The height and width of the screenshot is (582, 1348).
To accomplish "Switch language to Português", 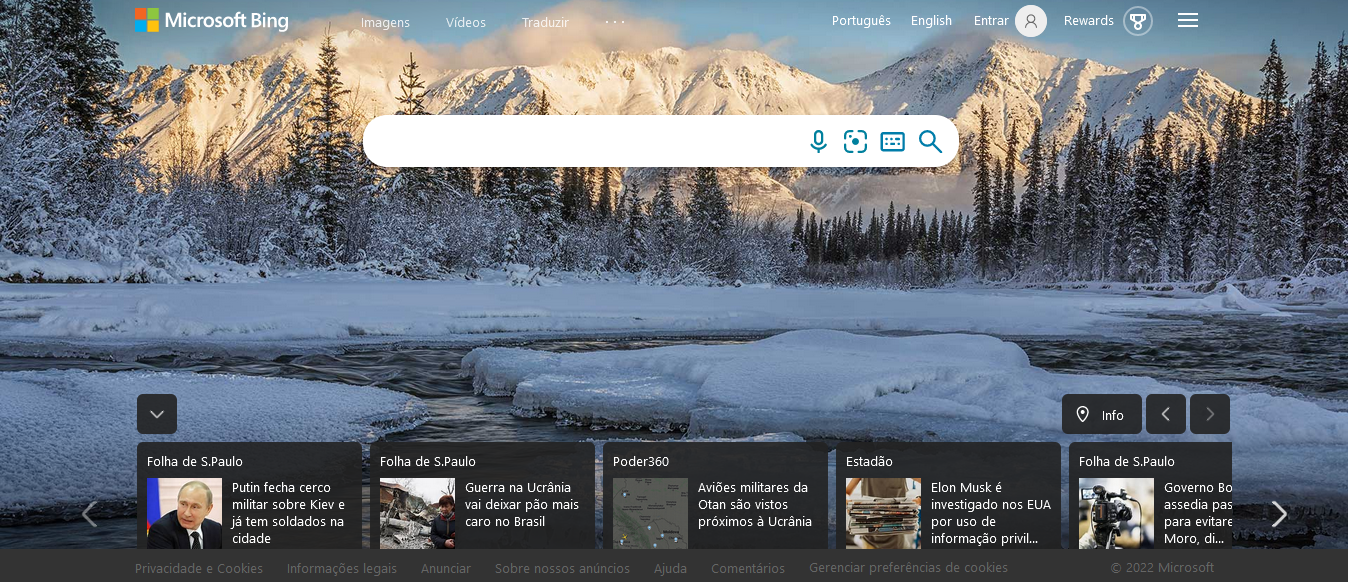I will coord(861,21).
